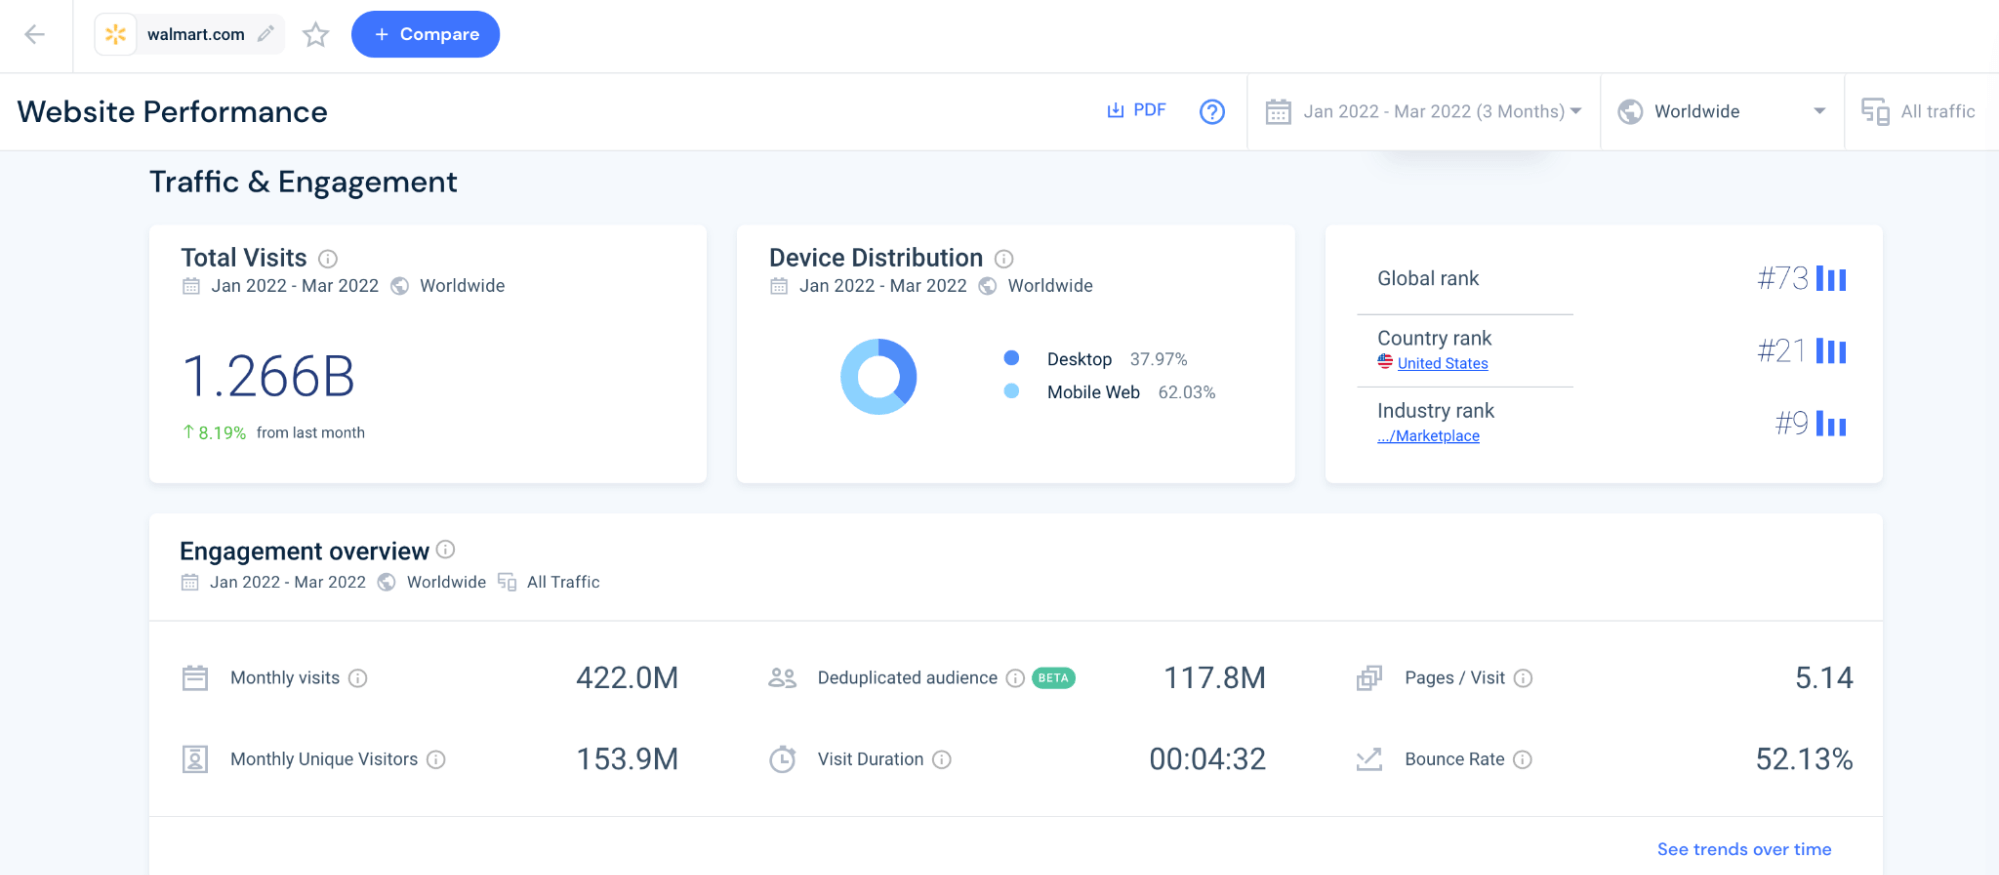Click the 8.19% growth indicator

point(214,432)
